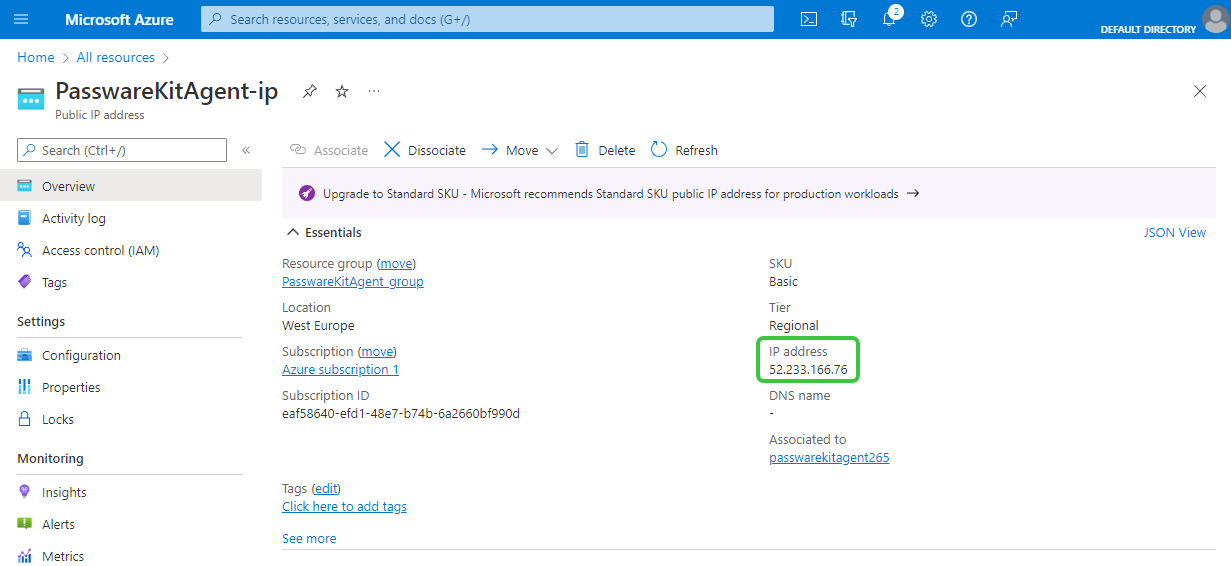Open the Directories and subscriptions filter icon
Screen dimensions: 1231x566
pyautogui.click(x=849, y=19)
